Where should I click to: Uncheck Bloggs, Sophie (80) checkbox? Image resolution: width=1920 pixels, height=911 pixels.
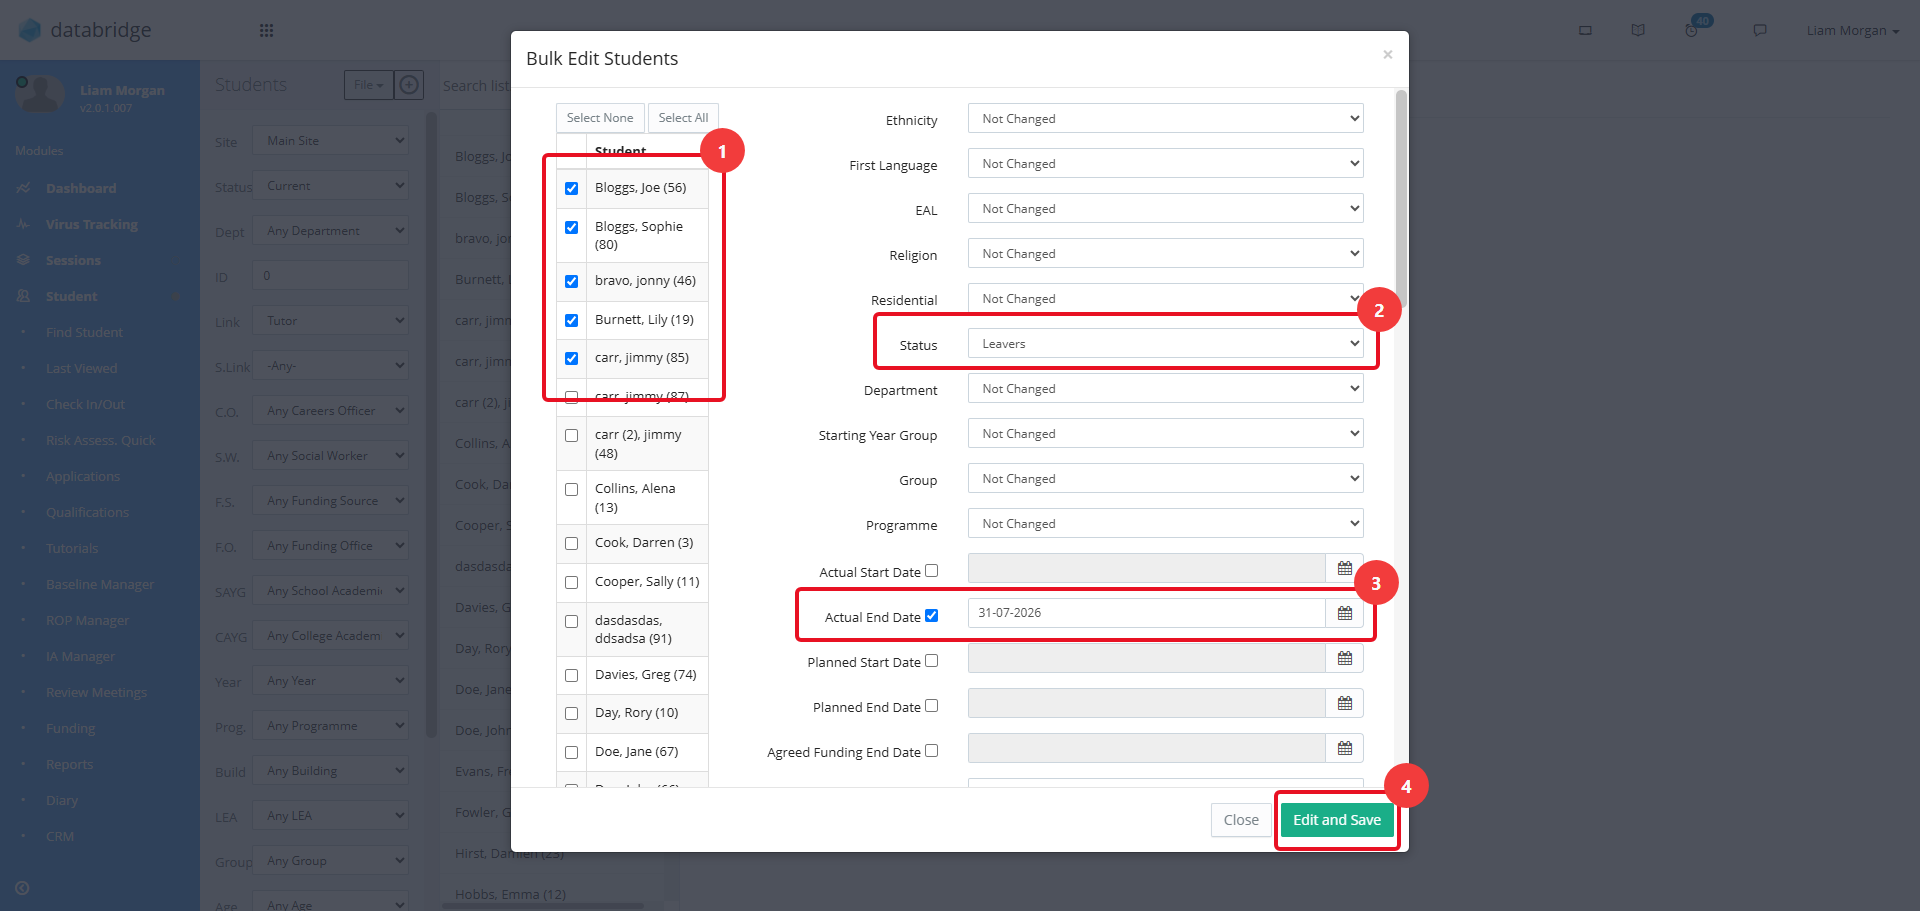(x=571, y=227)
